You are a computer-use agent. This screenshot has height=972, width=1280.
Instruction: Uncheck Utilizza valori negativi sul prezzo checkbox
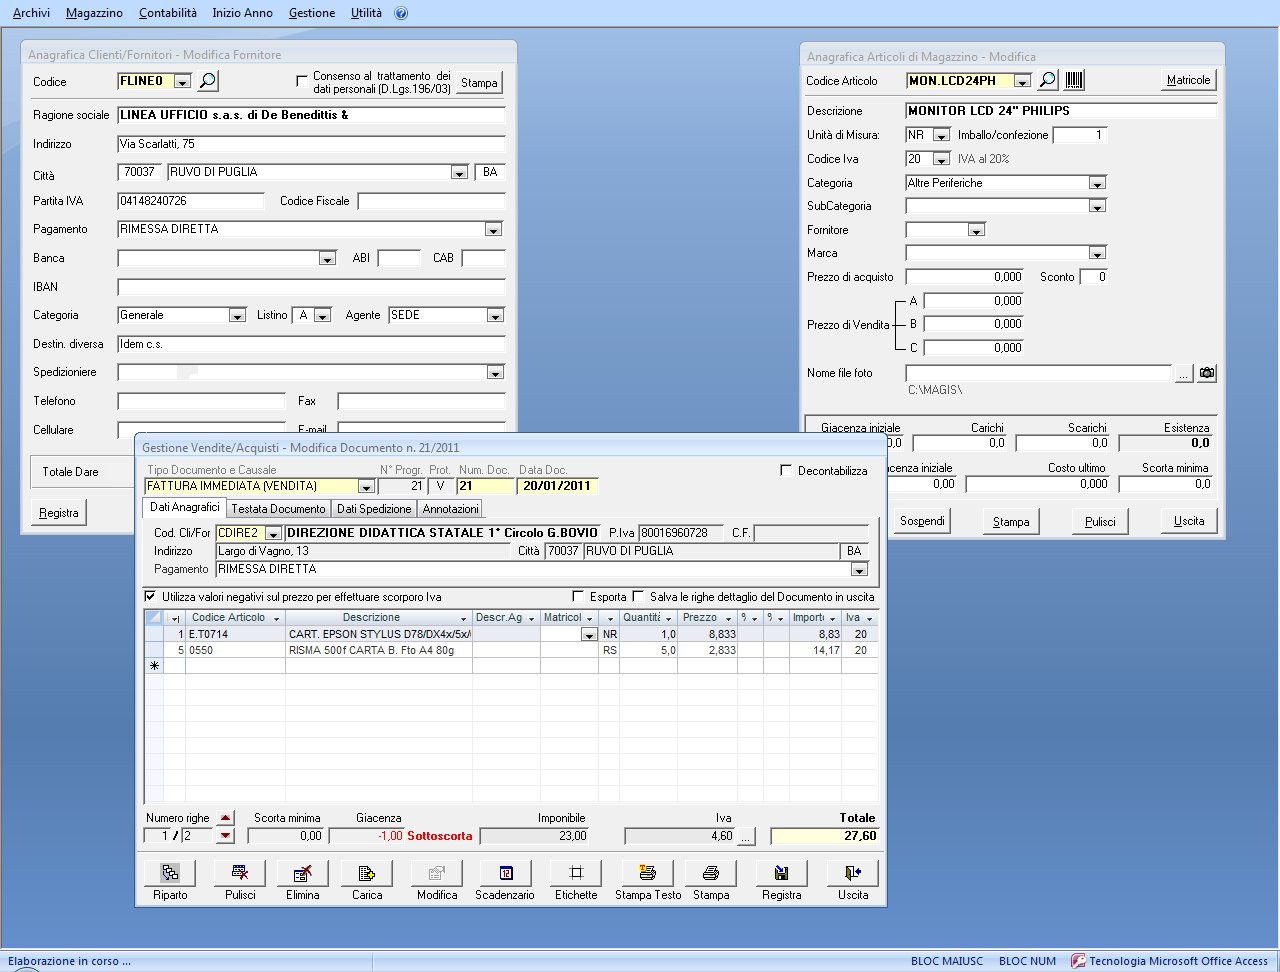[151, 597]
